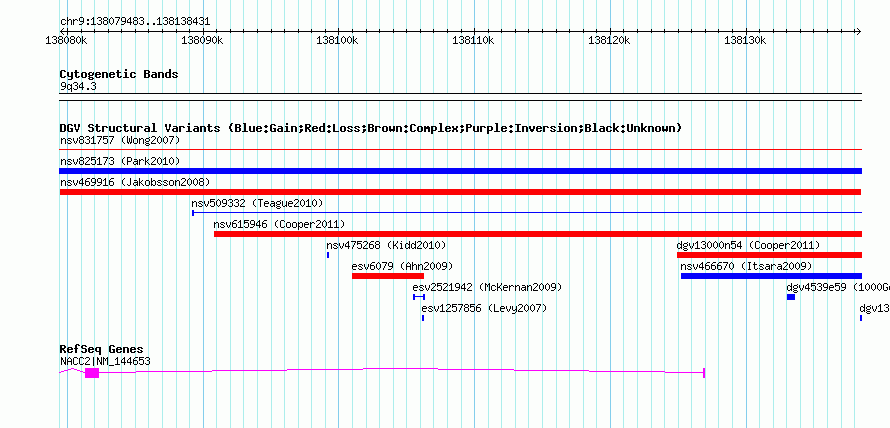The height and width of the screenshot is (428, 890).
Task: Select the nsv469916 (Jakobsson2008) red loss bar
Action: tap(460, 192)
